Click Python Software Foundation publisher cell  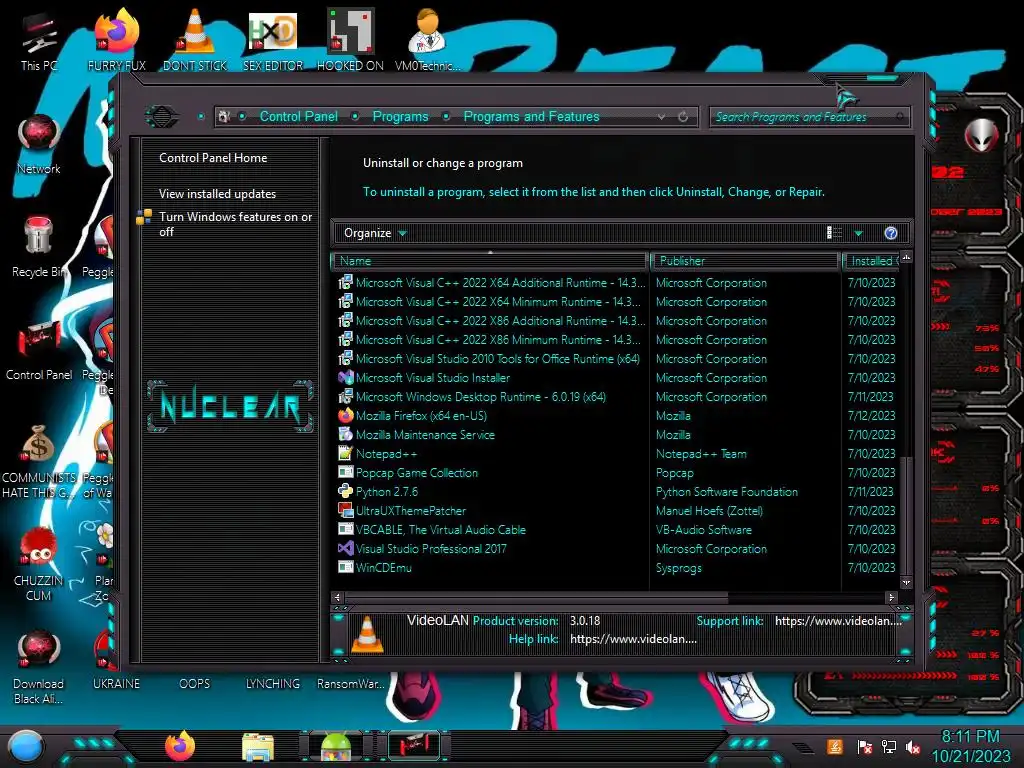(727, 491)
